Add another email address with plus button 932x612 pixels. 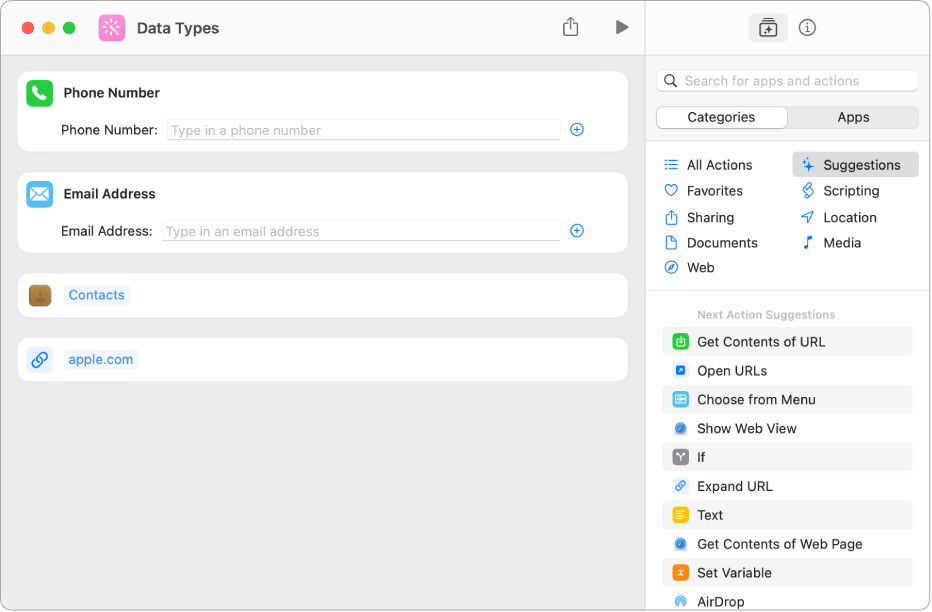coord(577,231)
